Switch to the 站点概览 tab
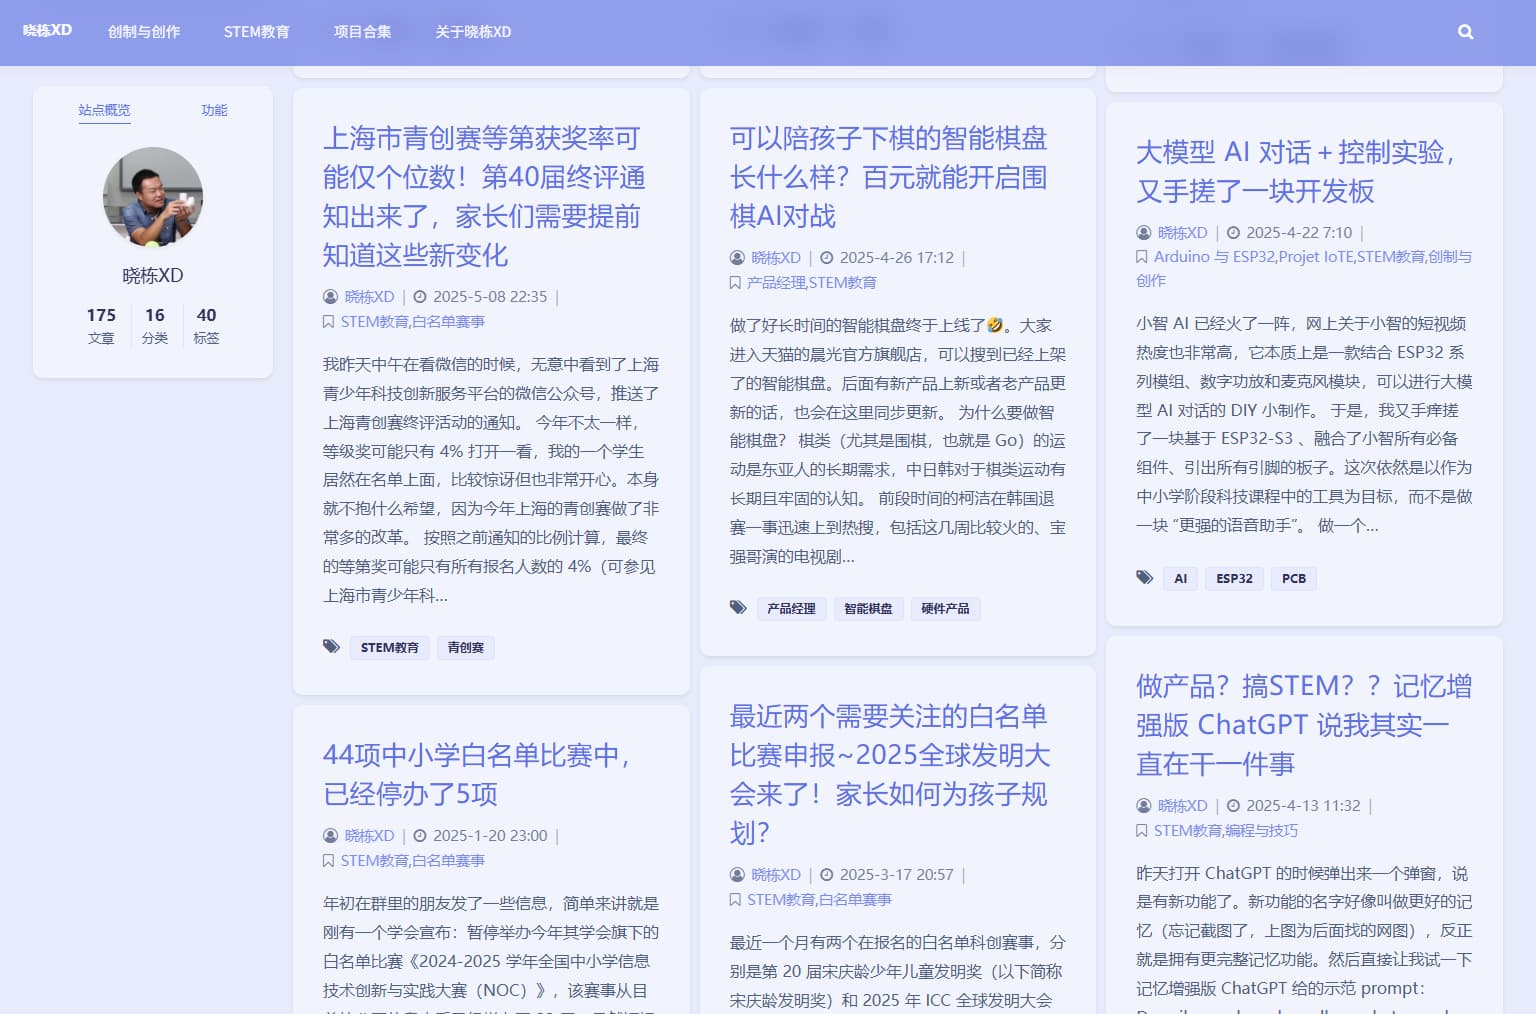This screenshot has width=1536, height=1014. [104, 111]
